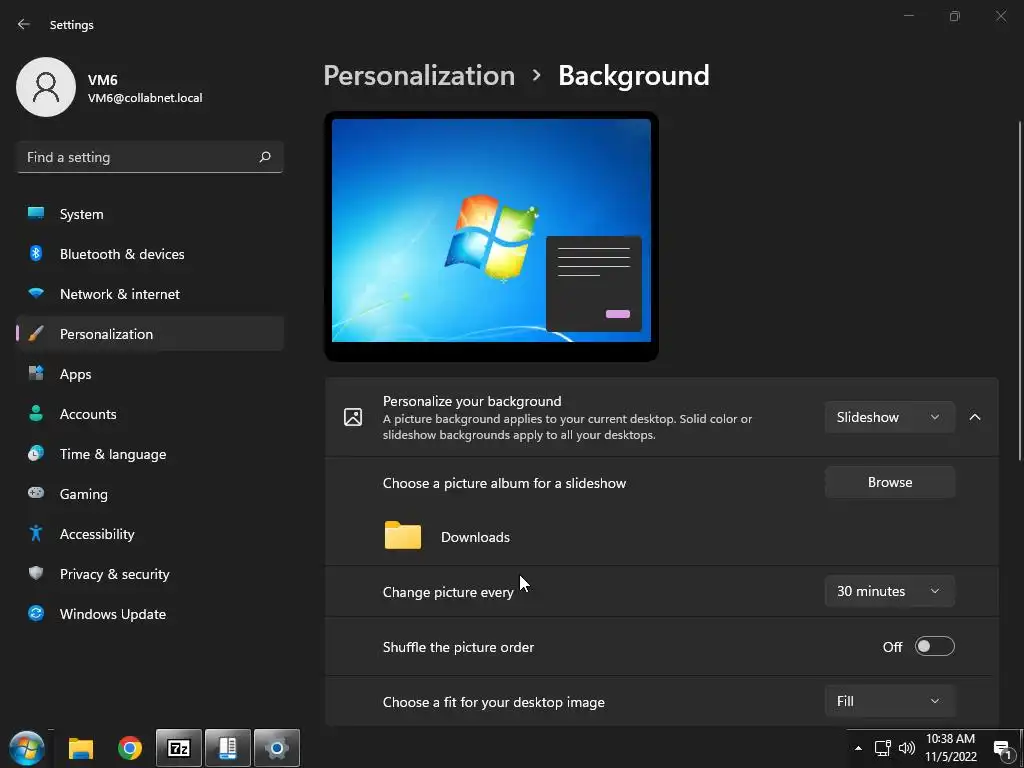This screenshot has height=768, width=1024.
Task: Click the Downloads folder icon
Action: click(x=402, y=536)
